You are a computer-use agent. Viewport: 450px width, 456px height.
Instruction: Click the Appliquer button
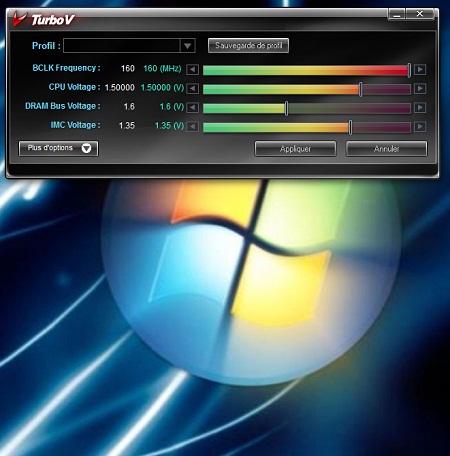pyautogui.click(x=295, y=149)
